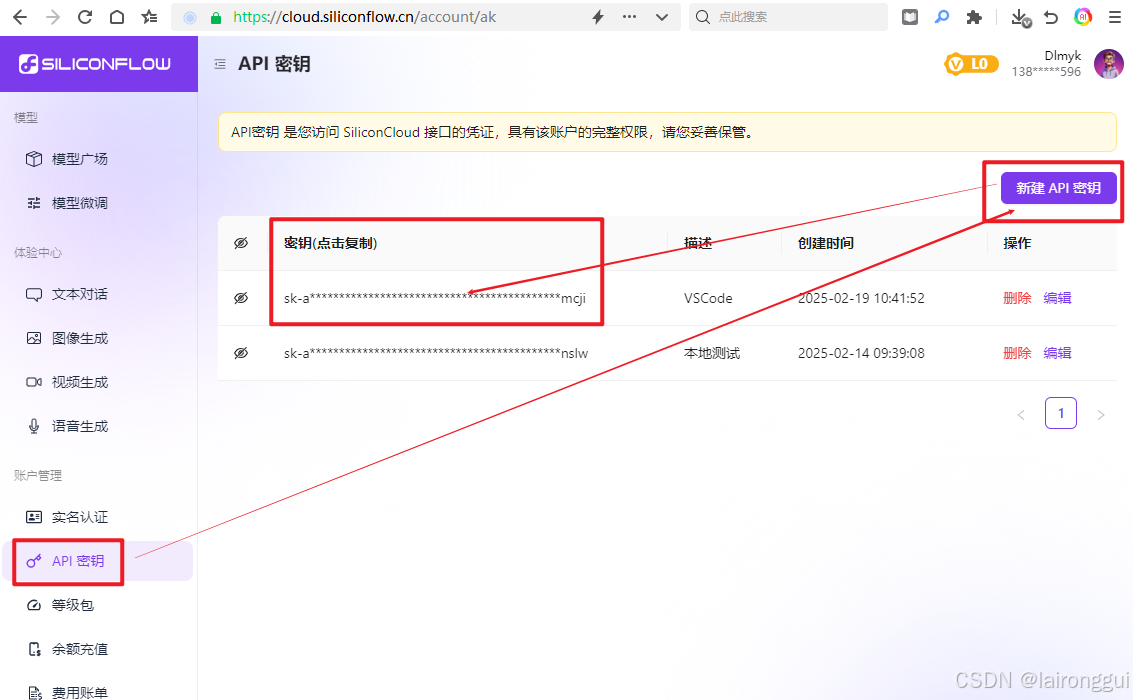Click 编辑 for the VSCode key
The height and width of the screenshot is (700, 1133).
1057,298
